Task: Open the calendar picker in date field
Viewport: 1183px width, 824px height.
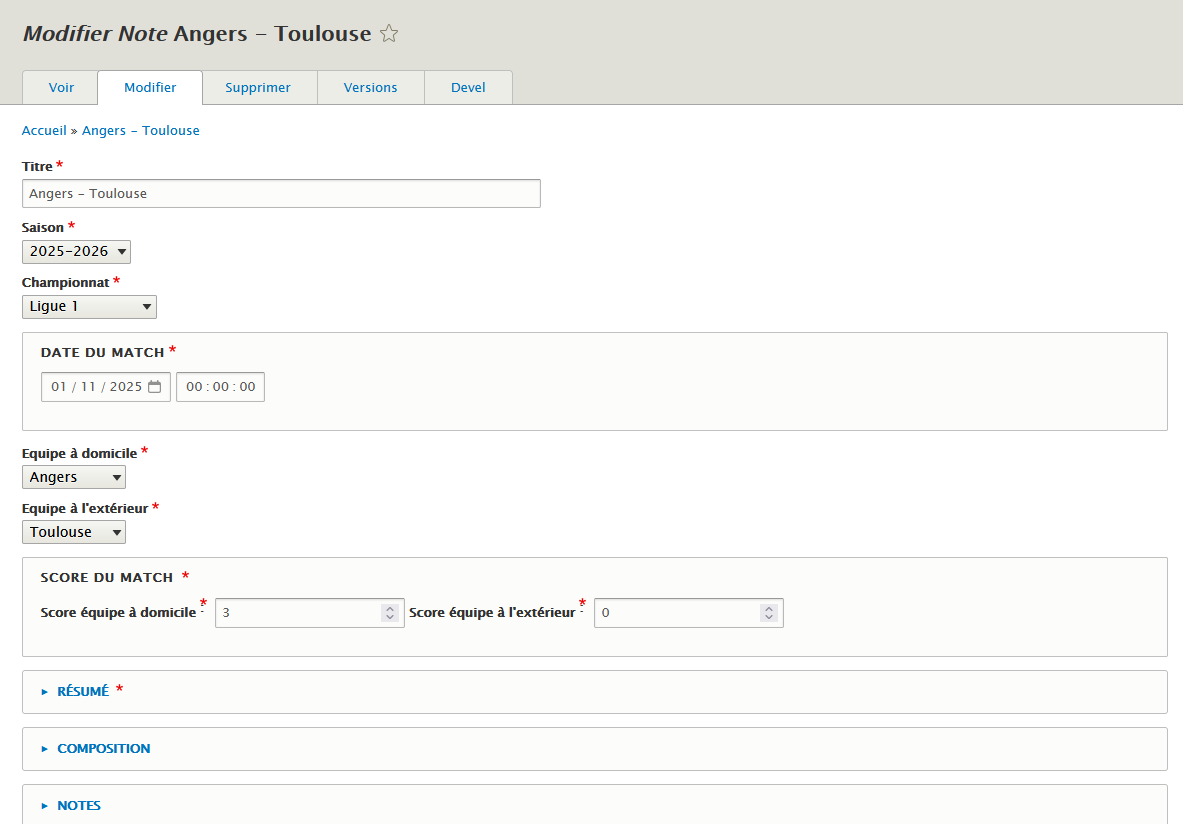Action: coord(155,387)
